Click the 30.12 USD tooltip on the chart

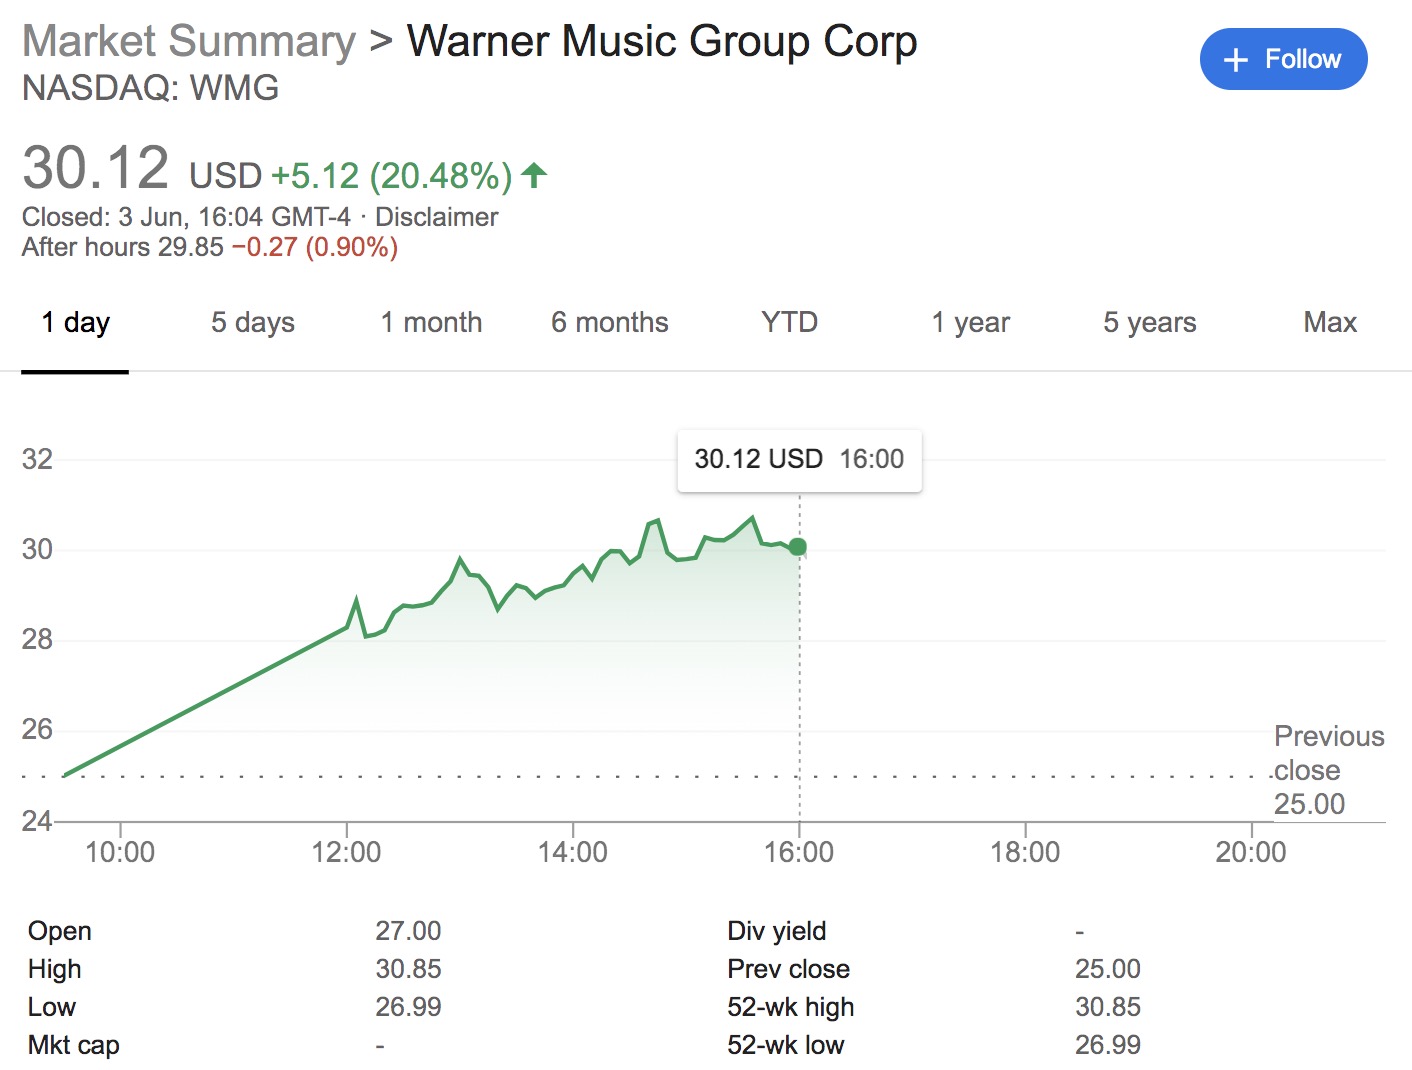(799, 460)
